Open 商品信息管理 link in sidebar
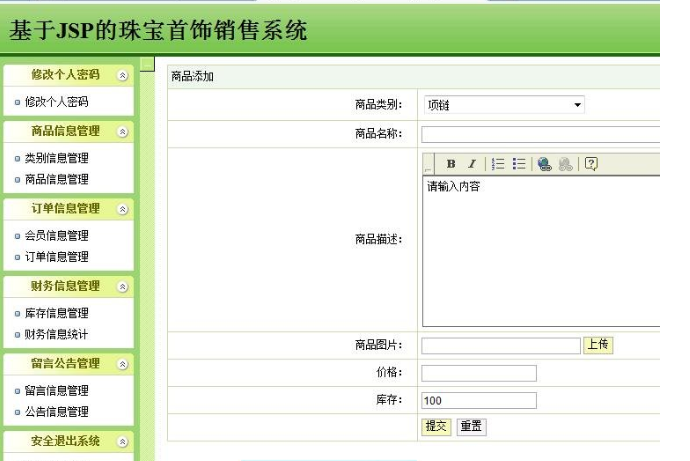The height and width of the screenshot is (461, 690). [x=56, y=179]
